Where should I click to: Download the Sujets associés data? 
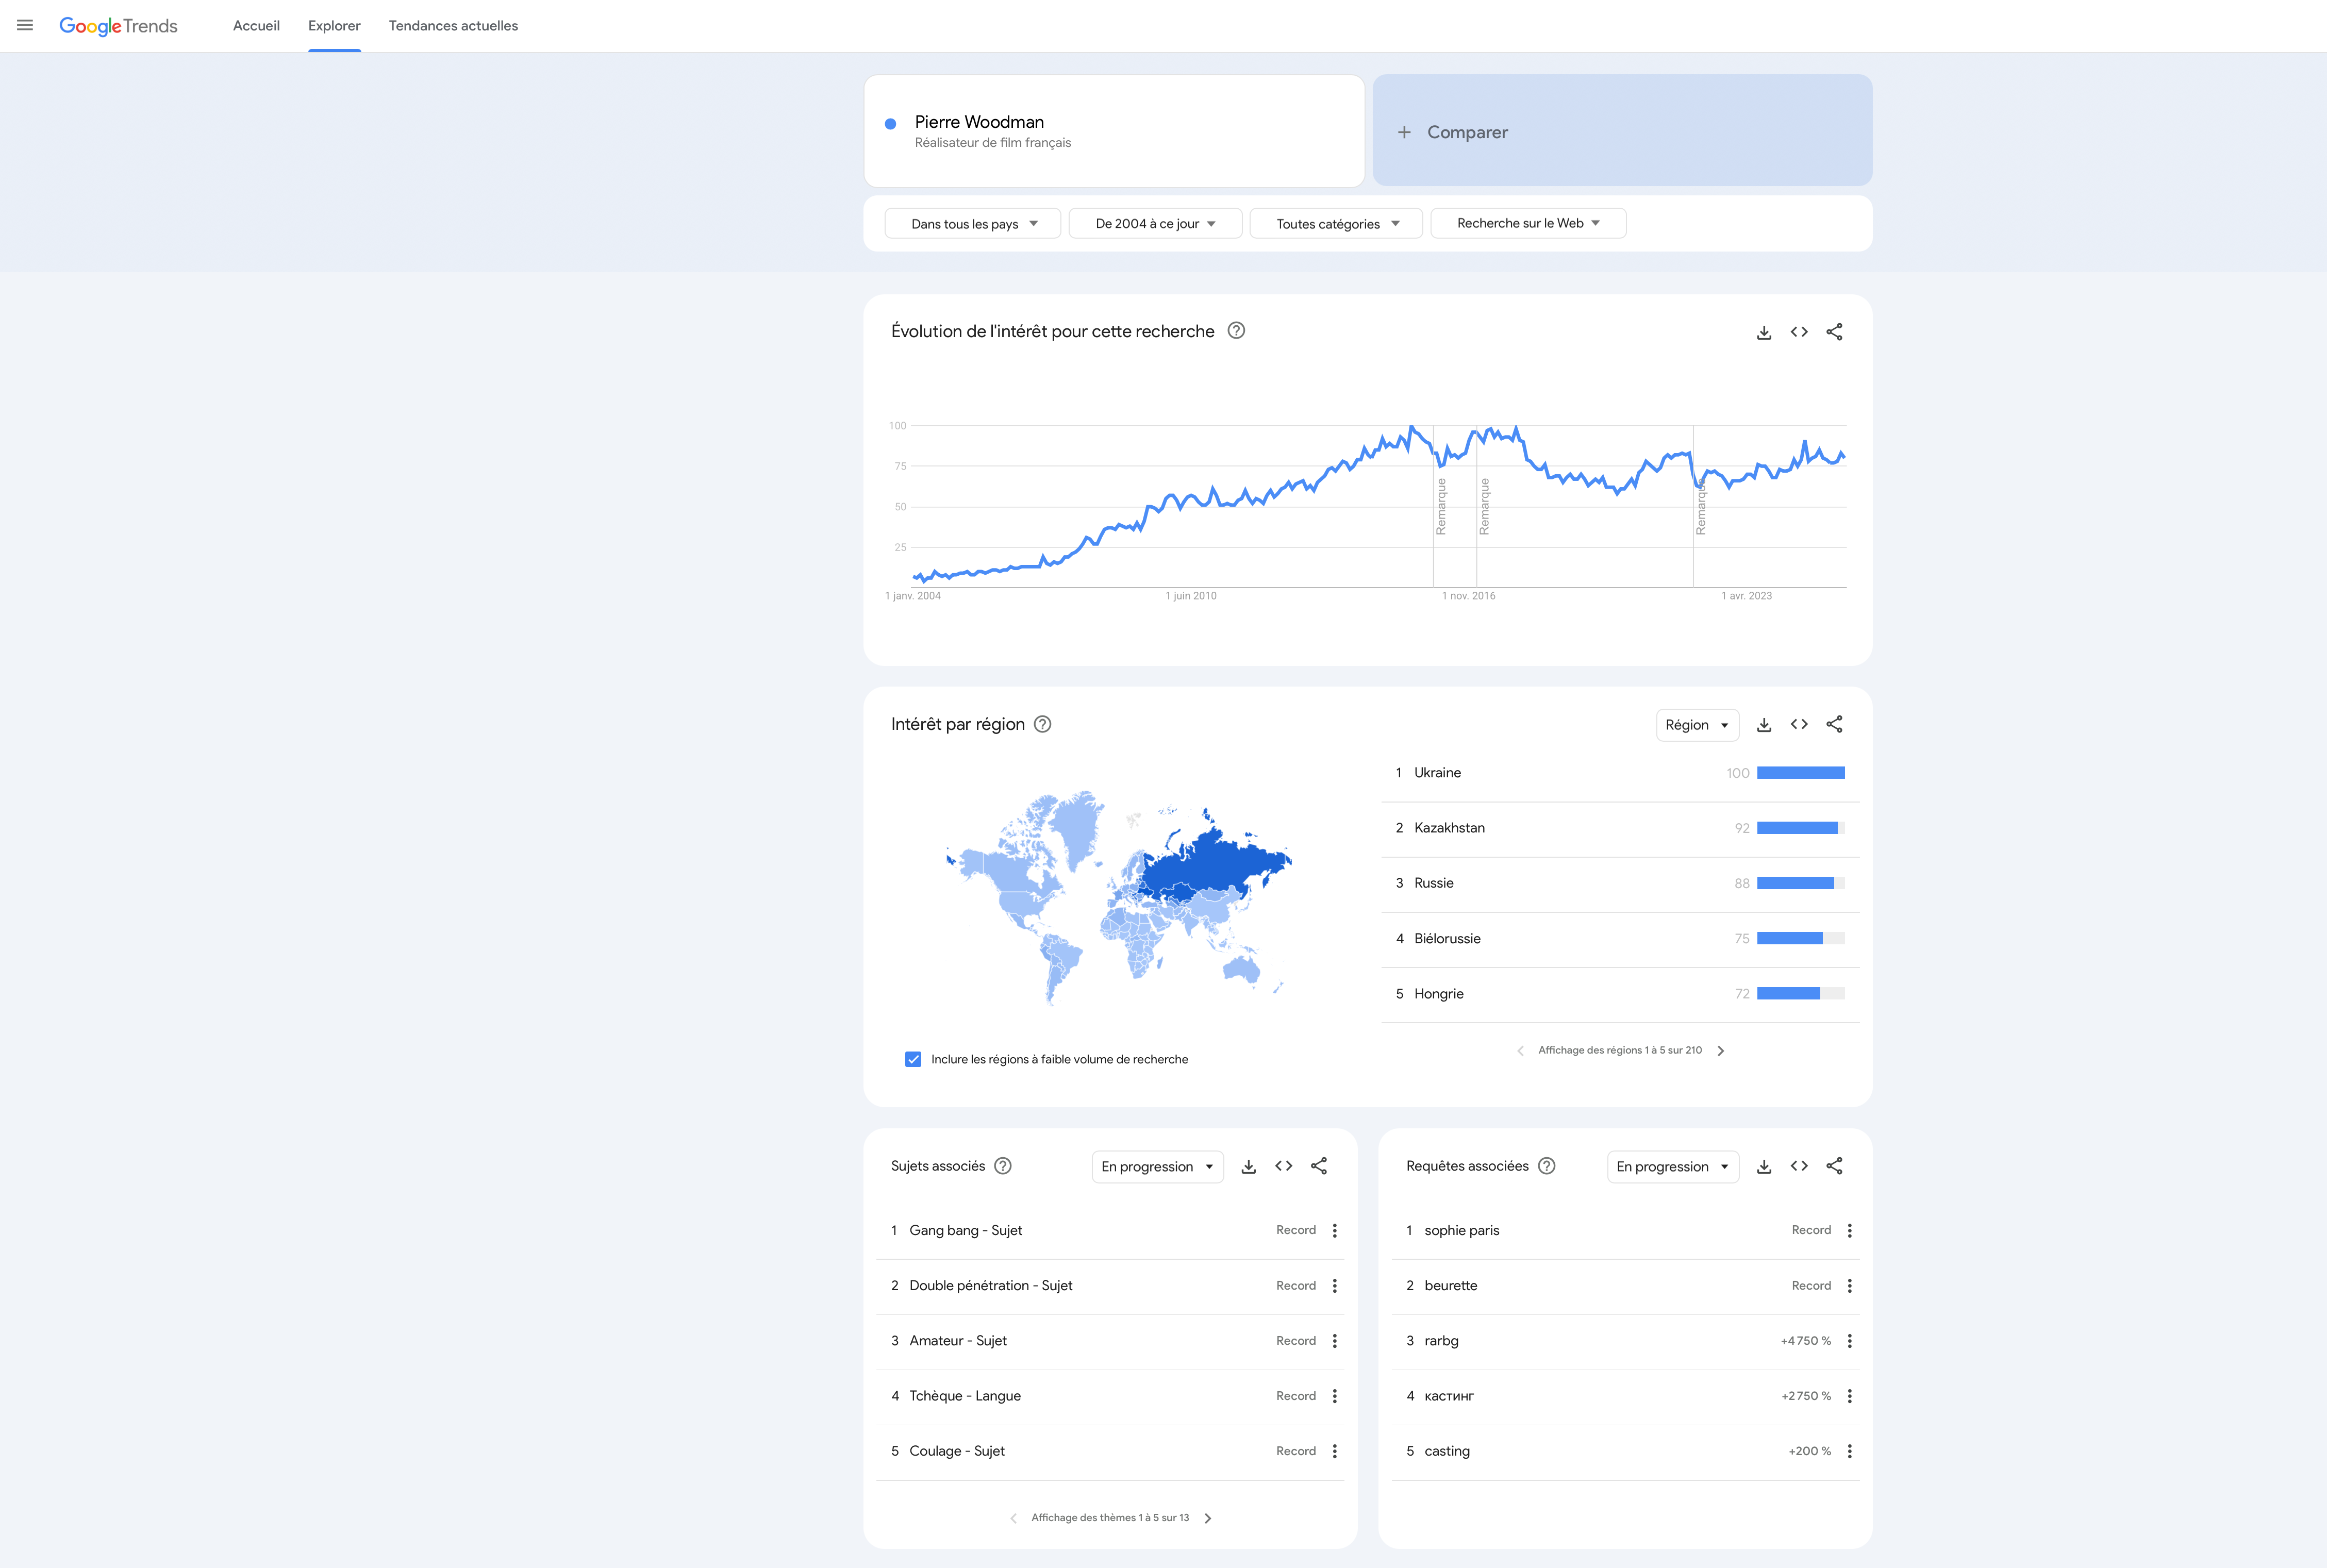click(x=1249, y=1166)
